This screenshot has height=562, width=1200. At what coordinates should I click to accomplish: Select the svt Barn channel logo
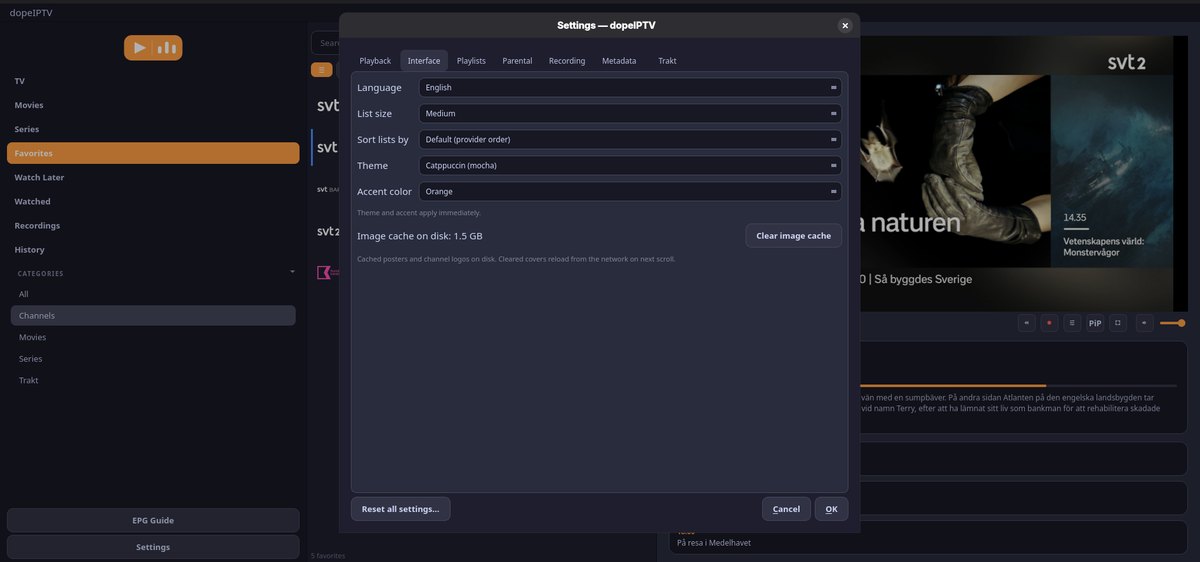tap(327, 189)
